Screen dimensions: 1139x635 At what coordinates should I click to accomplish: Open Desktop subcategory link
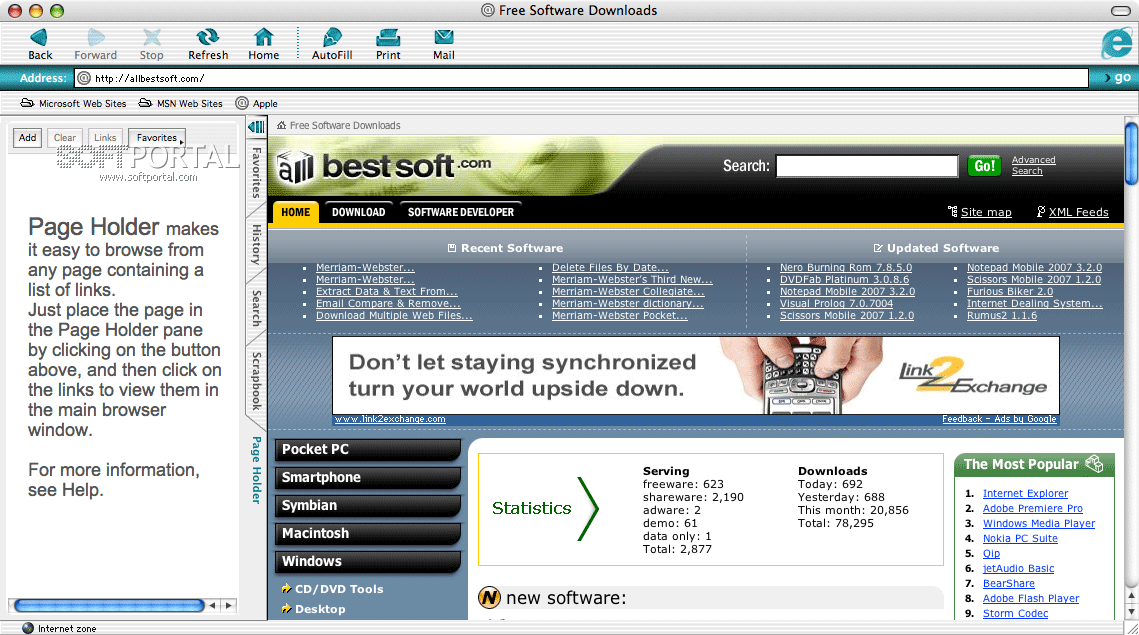320,610
